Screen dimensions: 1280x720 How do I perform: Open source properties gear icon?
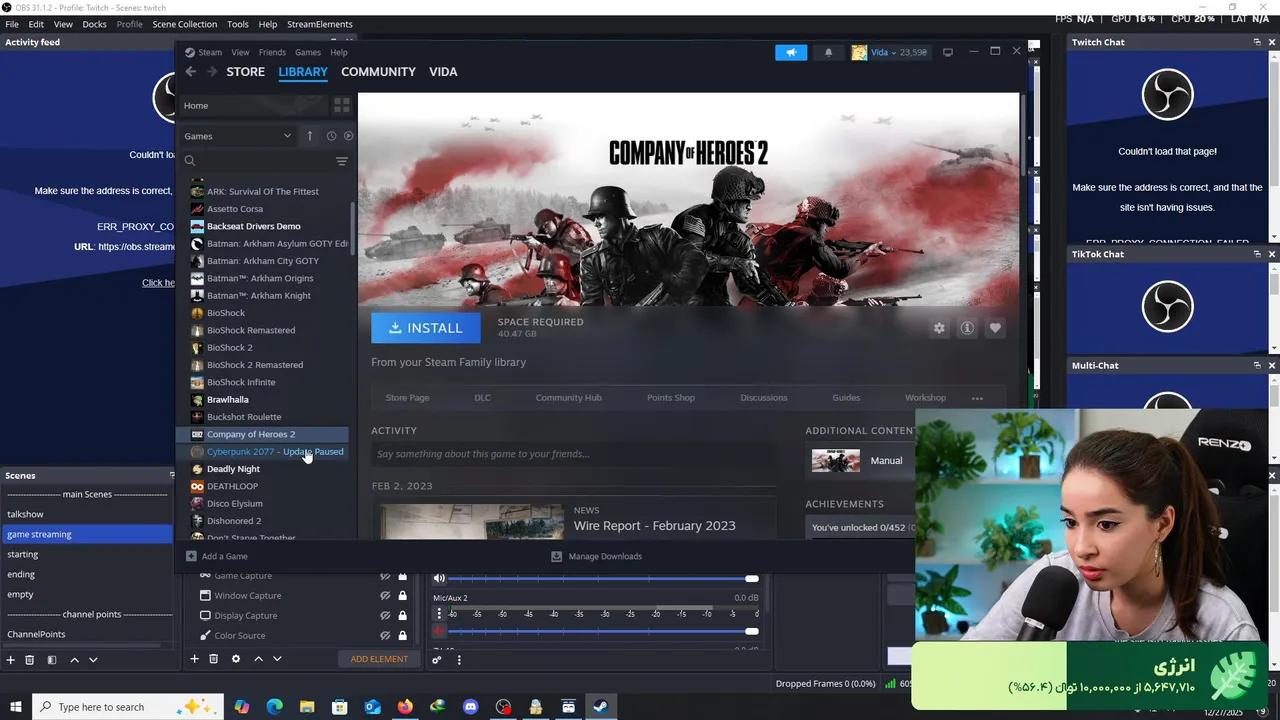click(236, 659)
